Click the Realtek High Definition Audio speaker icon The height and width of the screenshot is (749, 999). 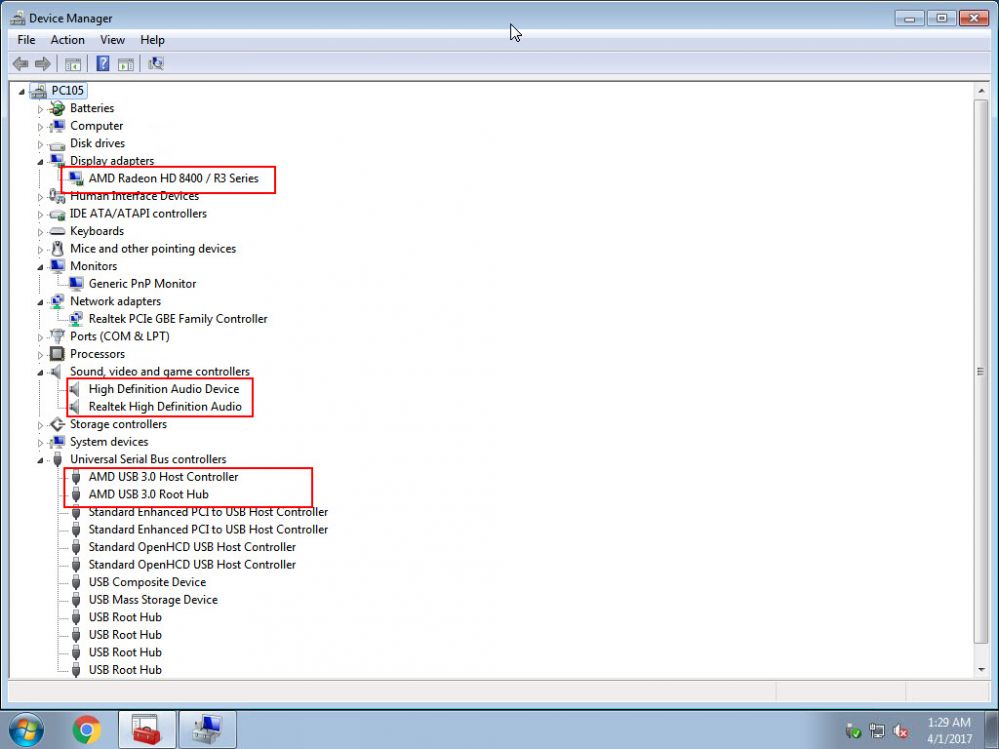tap(75, 406)
